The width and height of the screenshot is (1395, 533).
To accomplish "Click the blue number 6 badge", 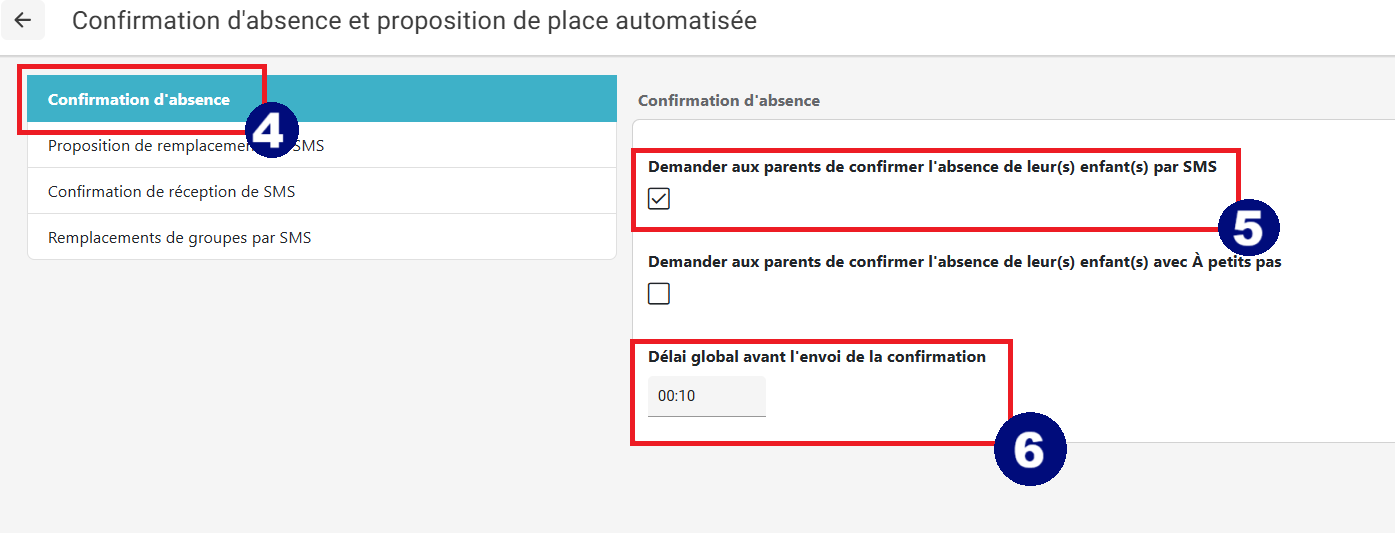I will tap(1029, 449).
